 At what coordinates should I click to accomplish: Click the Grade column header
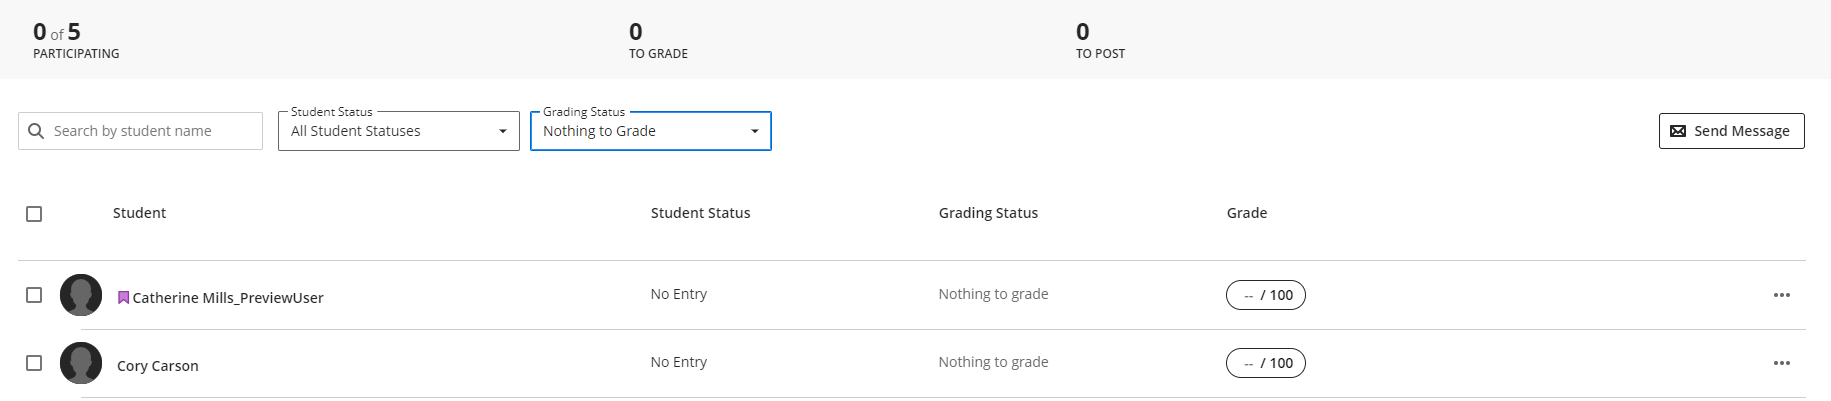1246,213
